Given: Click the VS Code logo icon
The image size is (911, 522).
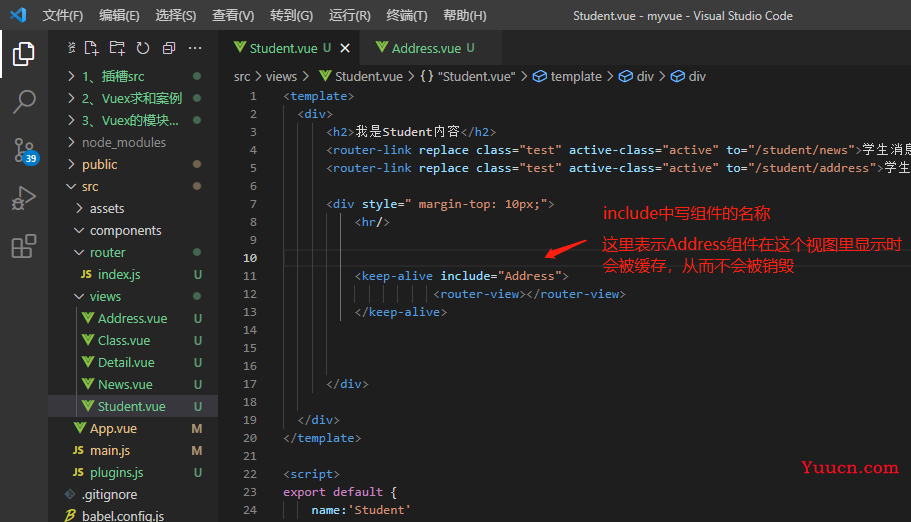Looking at the screenshot, I should 19,15.
